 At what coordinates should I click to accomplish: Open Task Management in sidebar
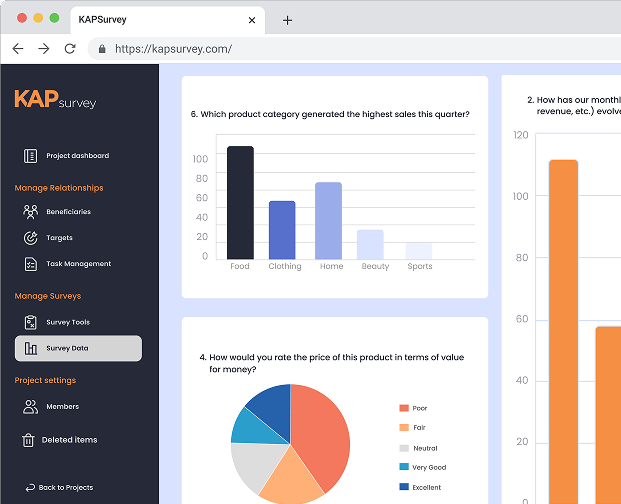(x=68, y=264)
